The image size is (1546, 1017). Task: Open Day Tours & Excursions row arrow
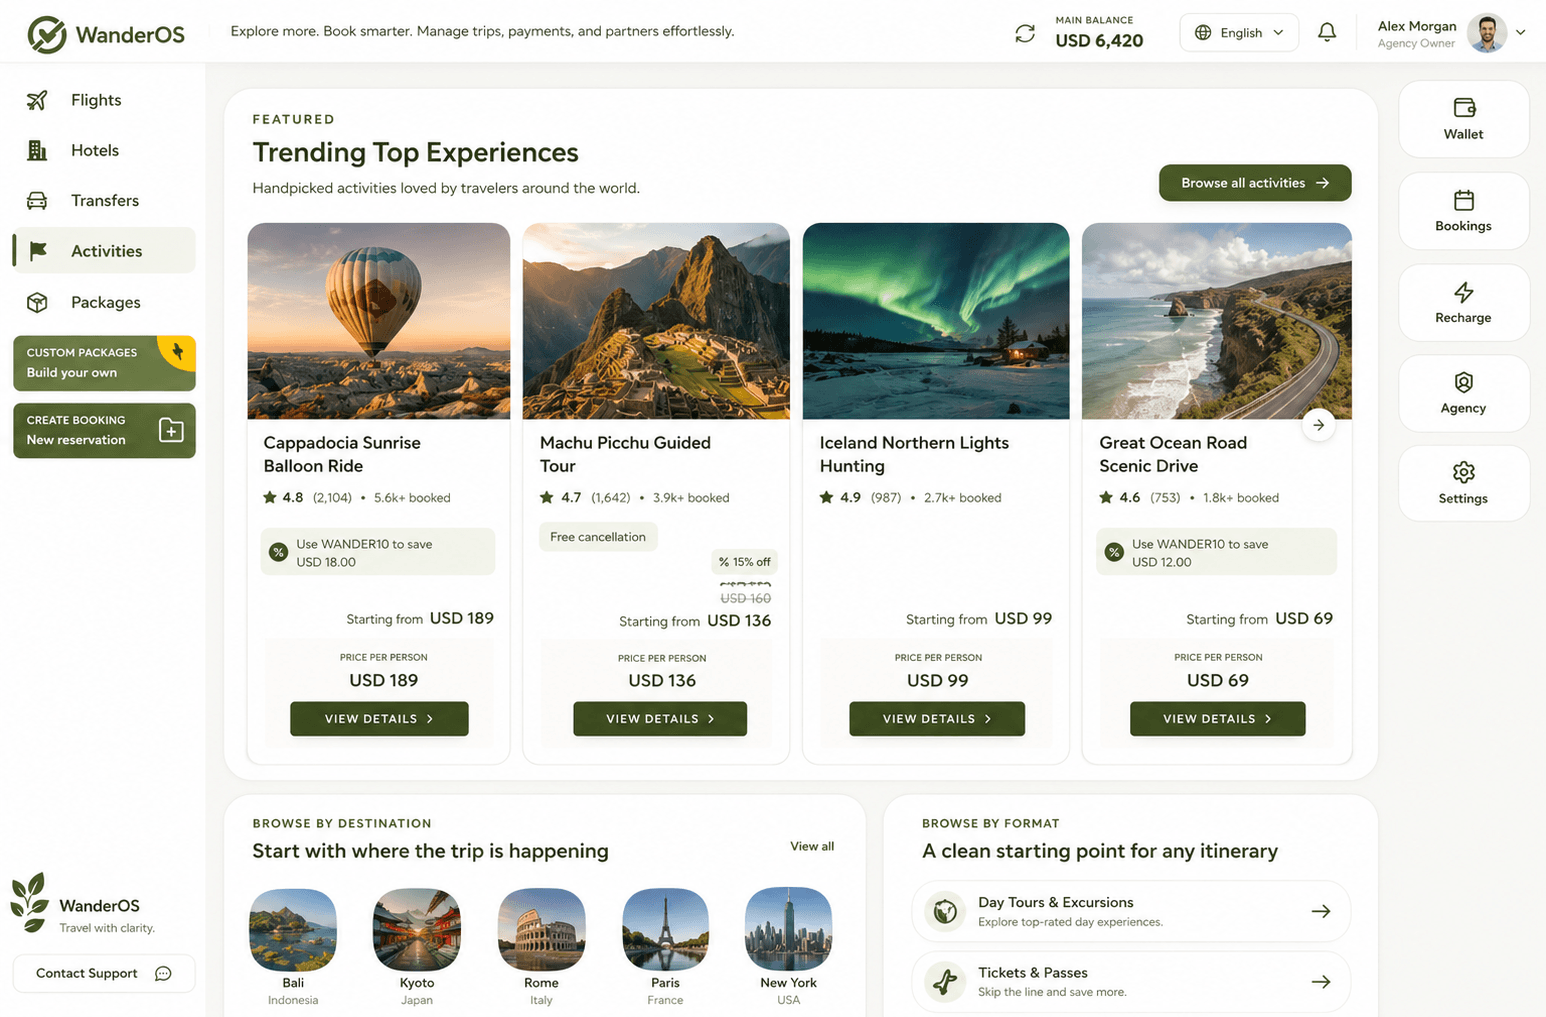1321,911
